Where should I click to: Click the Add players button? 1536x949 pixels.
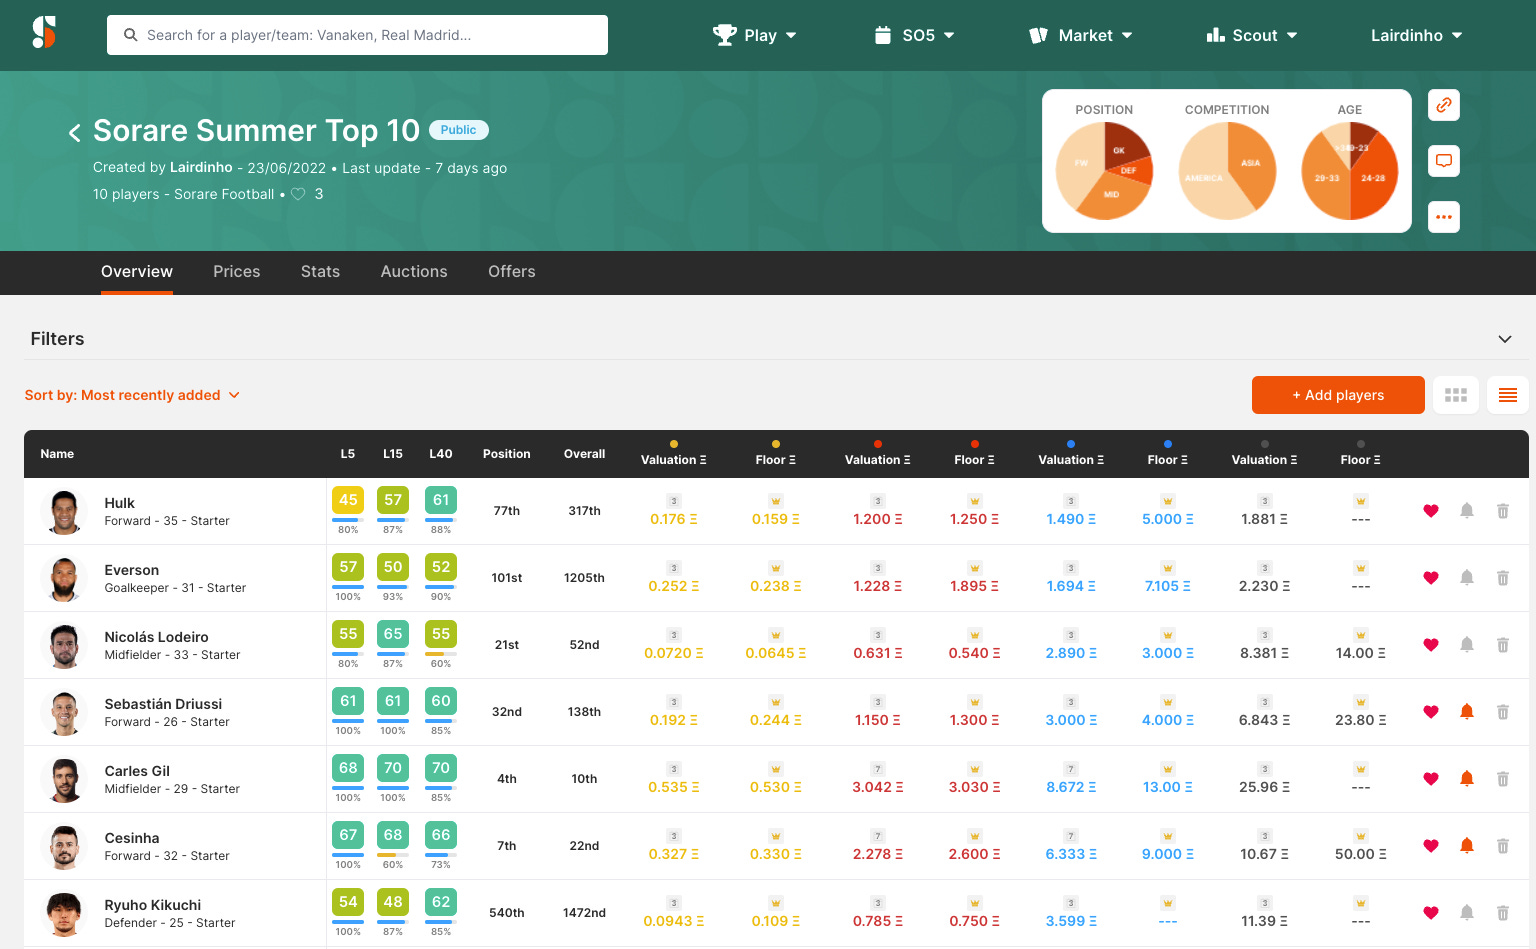1338,395
